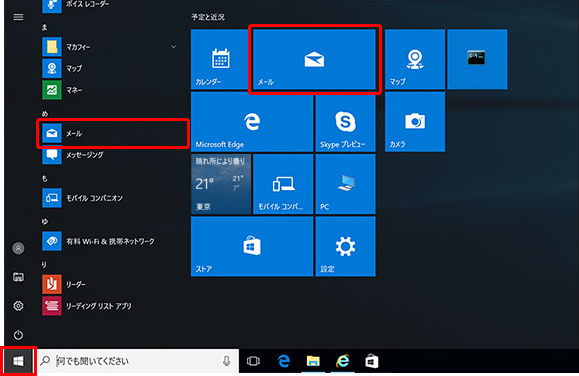Screen dimensions: 579x376
Task: Click the 予定と近況 tile group title
Action: tap(208, 17)
